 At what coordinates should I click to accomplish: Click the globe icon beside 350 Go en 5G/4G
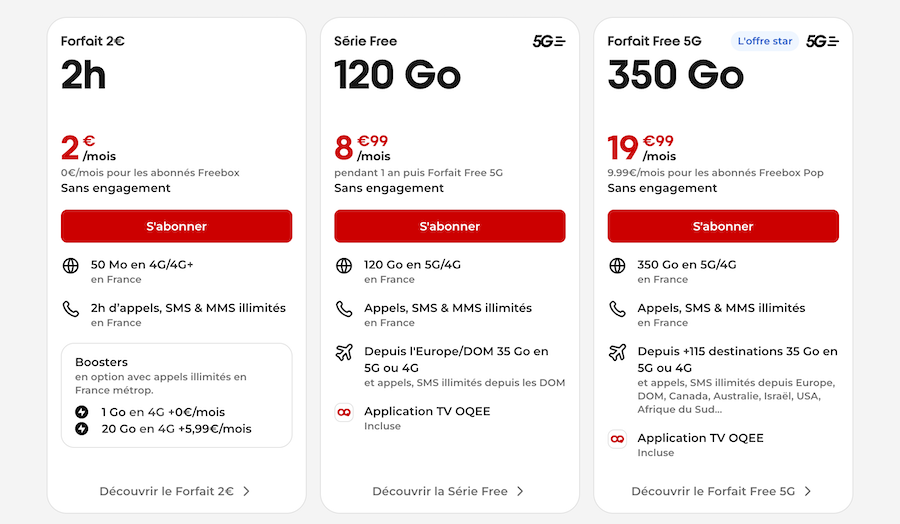(617, 266)
